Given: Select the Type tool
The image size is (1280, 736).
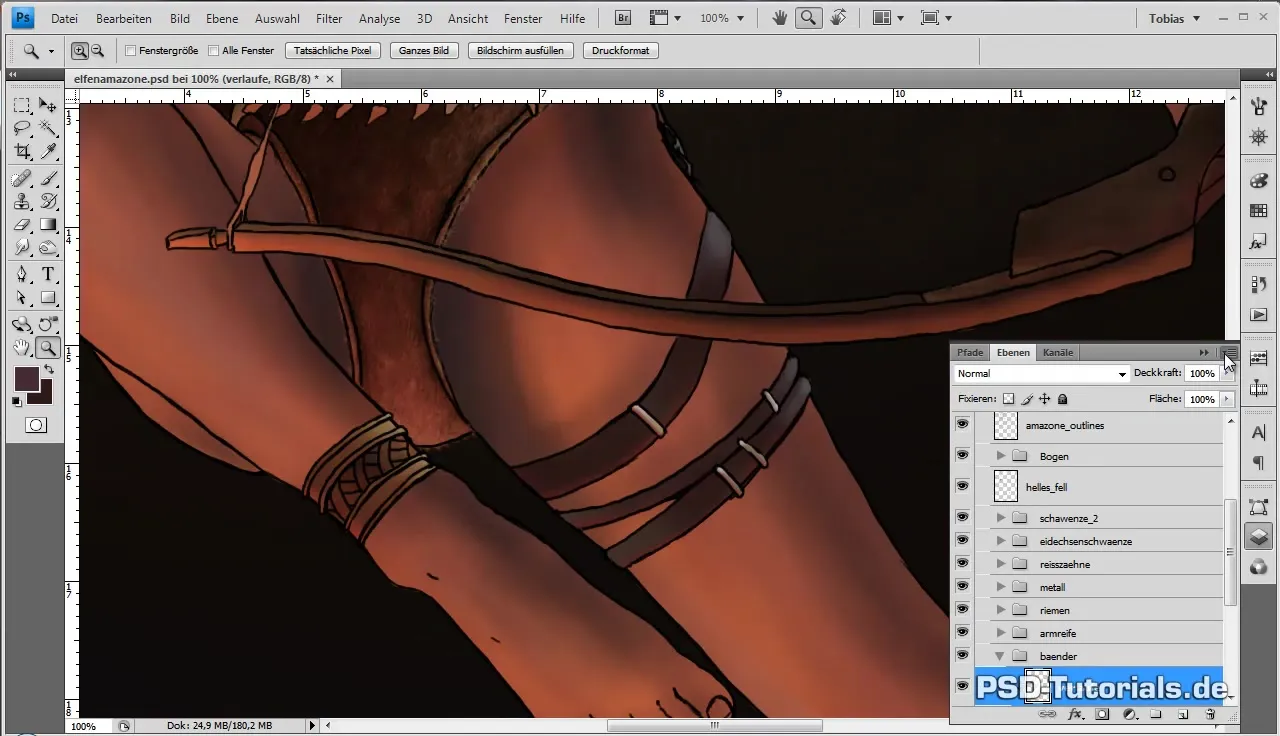Looking at the screenshot, I should (x=48, y=274).
